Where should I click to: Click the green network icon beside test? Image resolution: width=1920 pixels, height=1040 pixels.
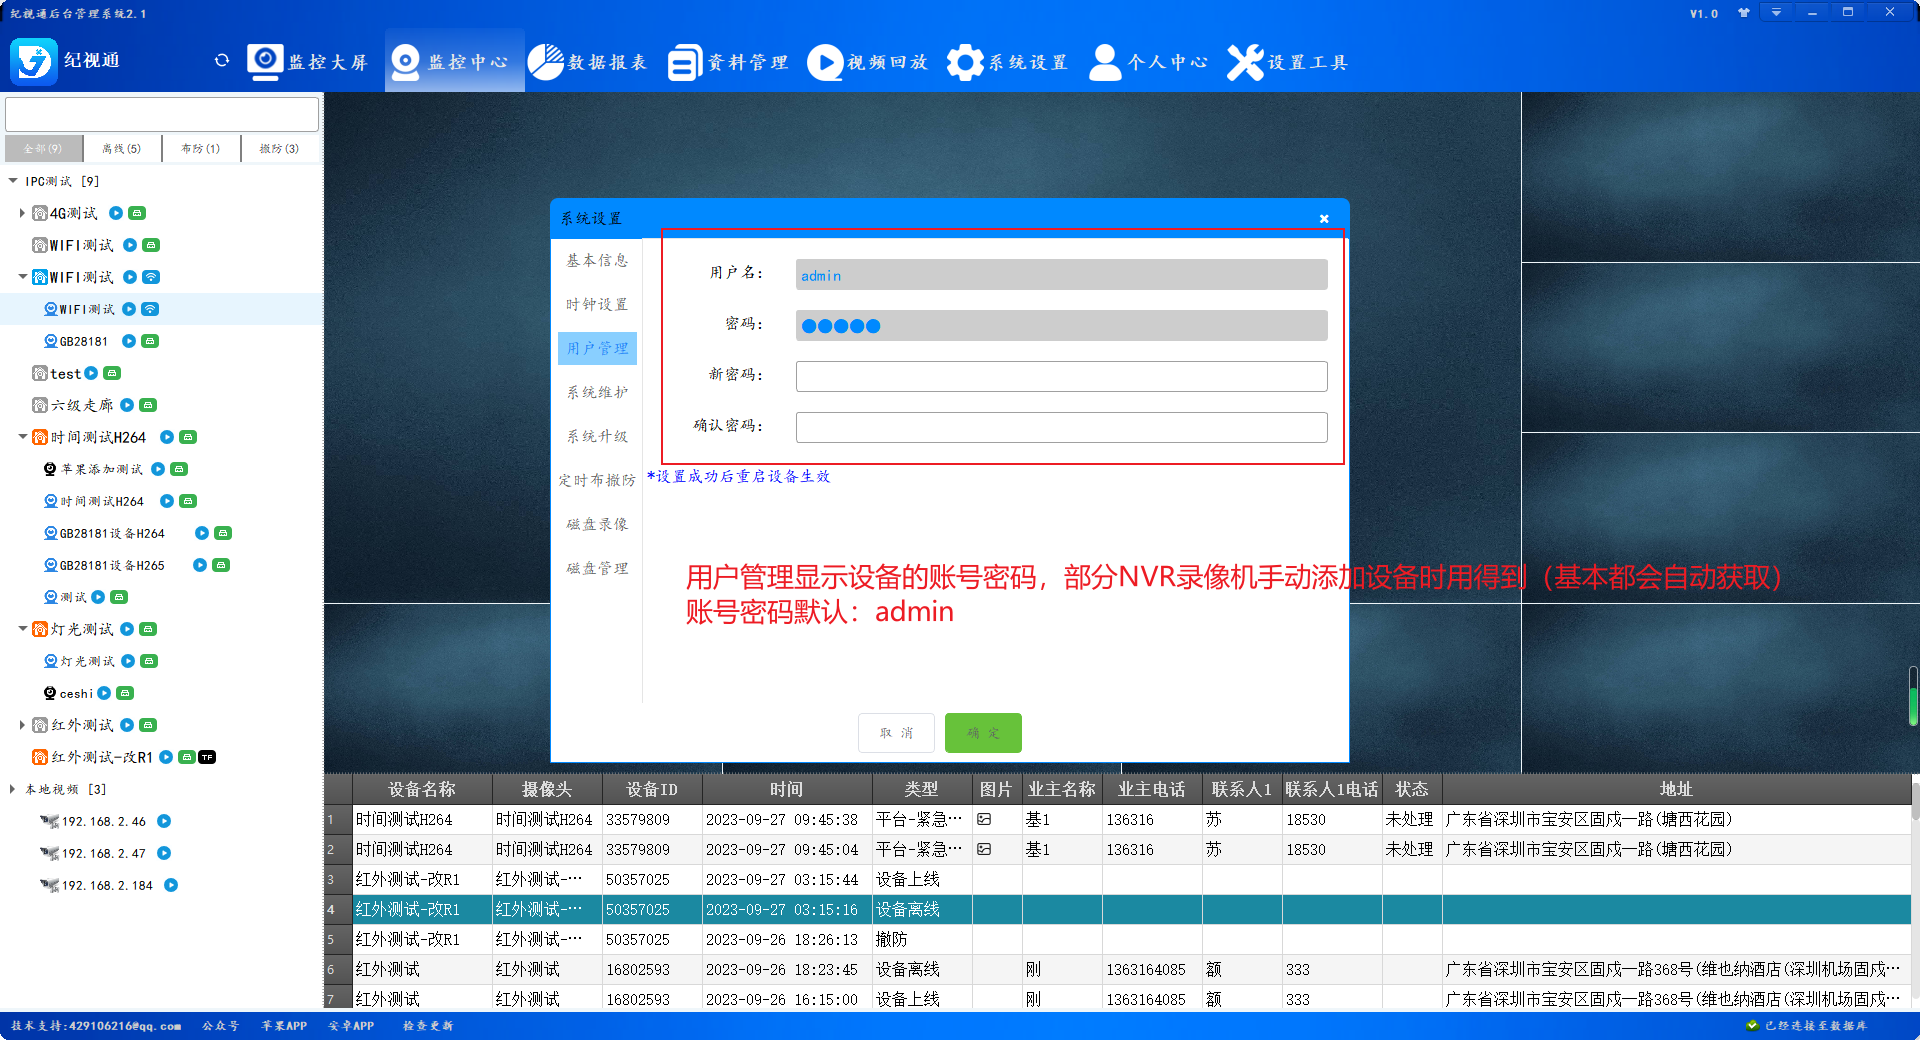click(112, 373)
